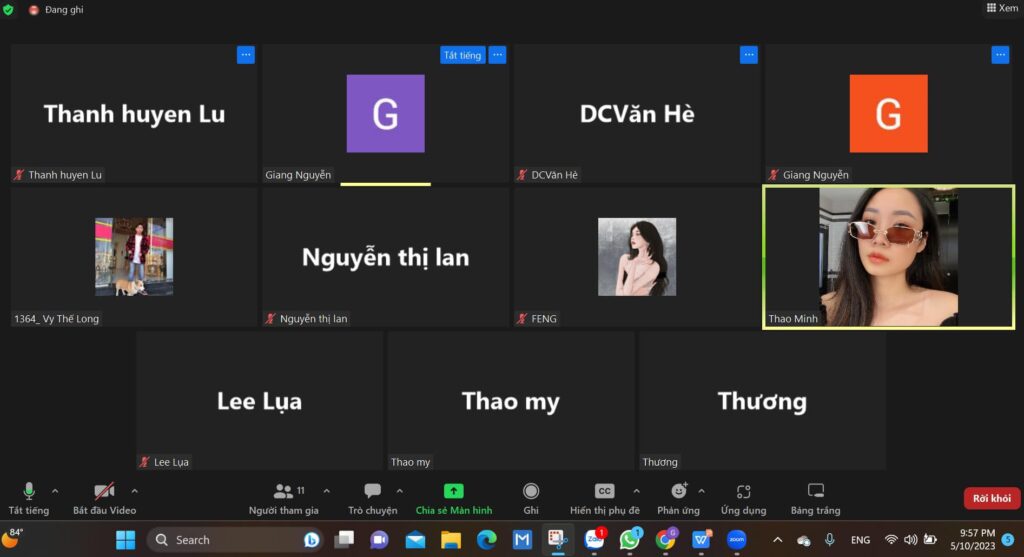Open more options on Thanh huyen Lu tile

246,55
